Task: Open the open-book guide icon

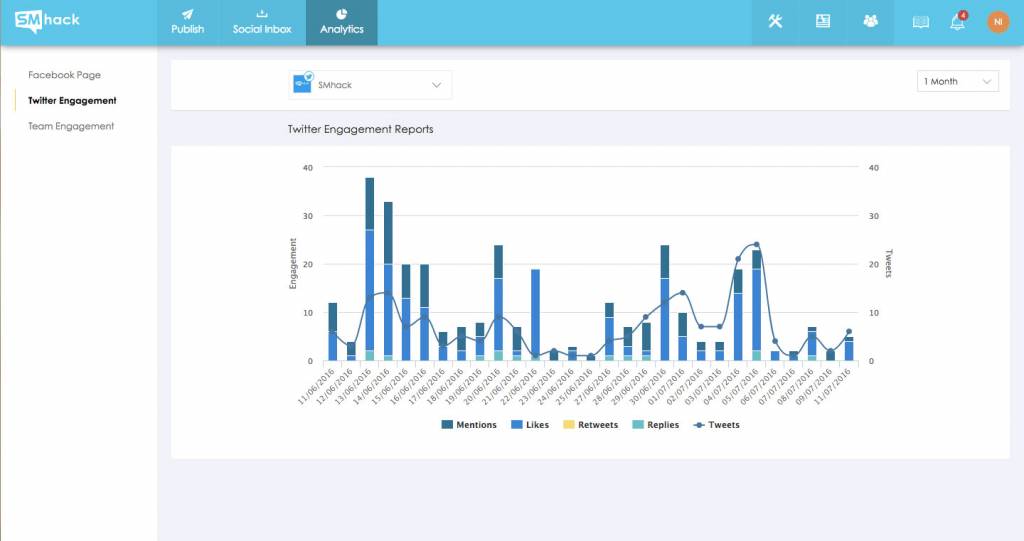Action: click(921, 22)
